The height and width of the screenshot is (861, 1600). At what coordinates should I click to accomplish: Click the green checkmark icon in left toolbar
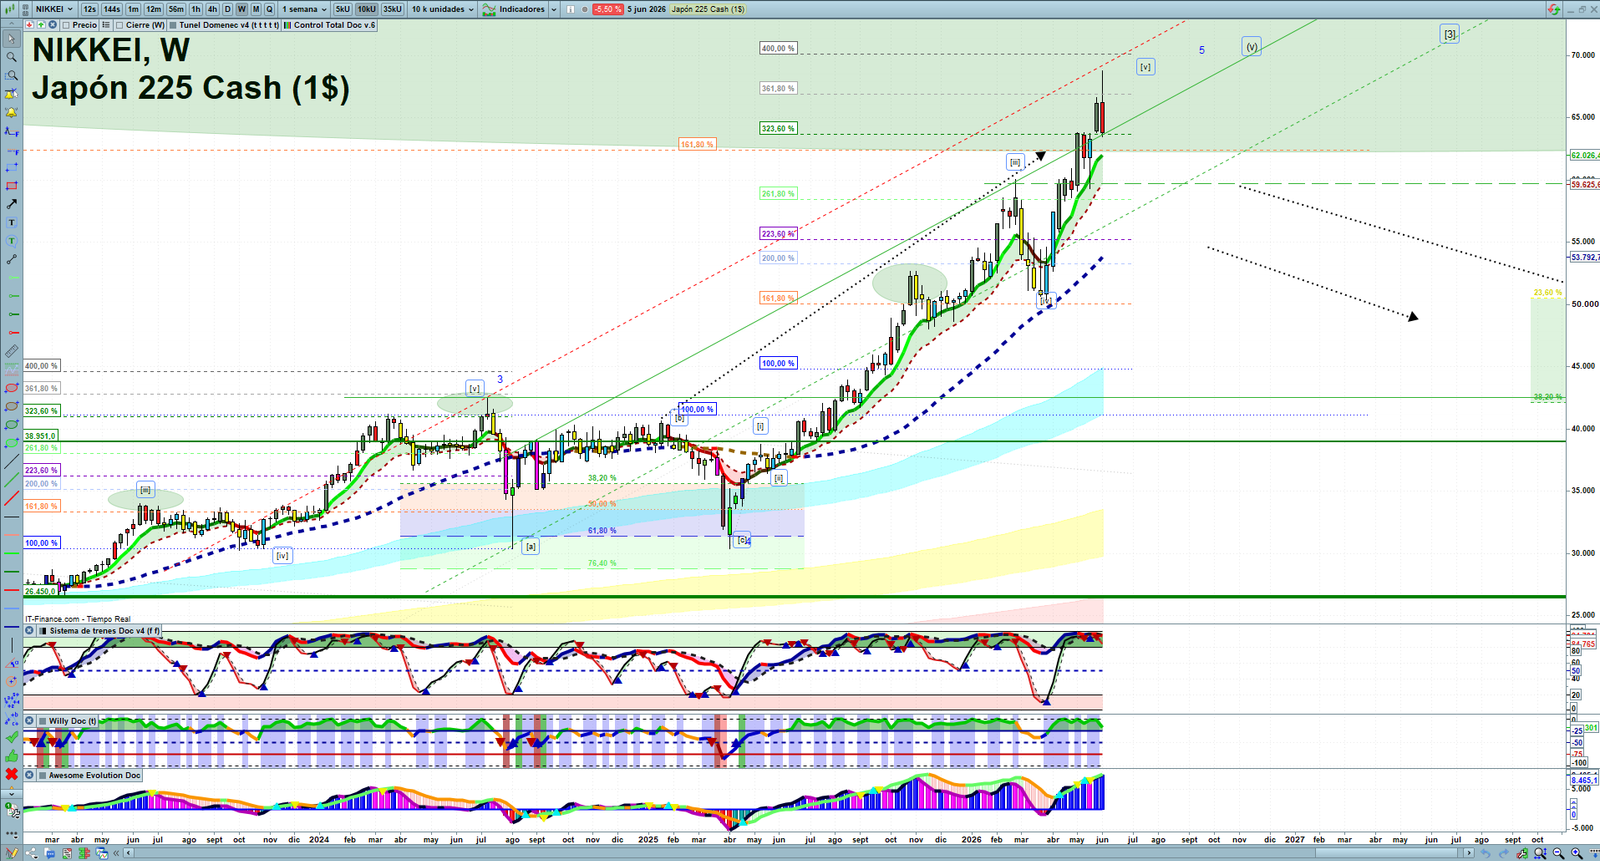tap(12, 737)
